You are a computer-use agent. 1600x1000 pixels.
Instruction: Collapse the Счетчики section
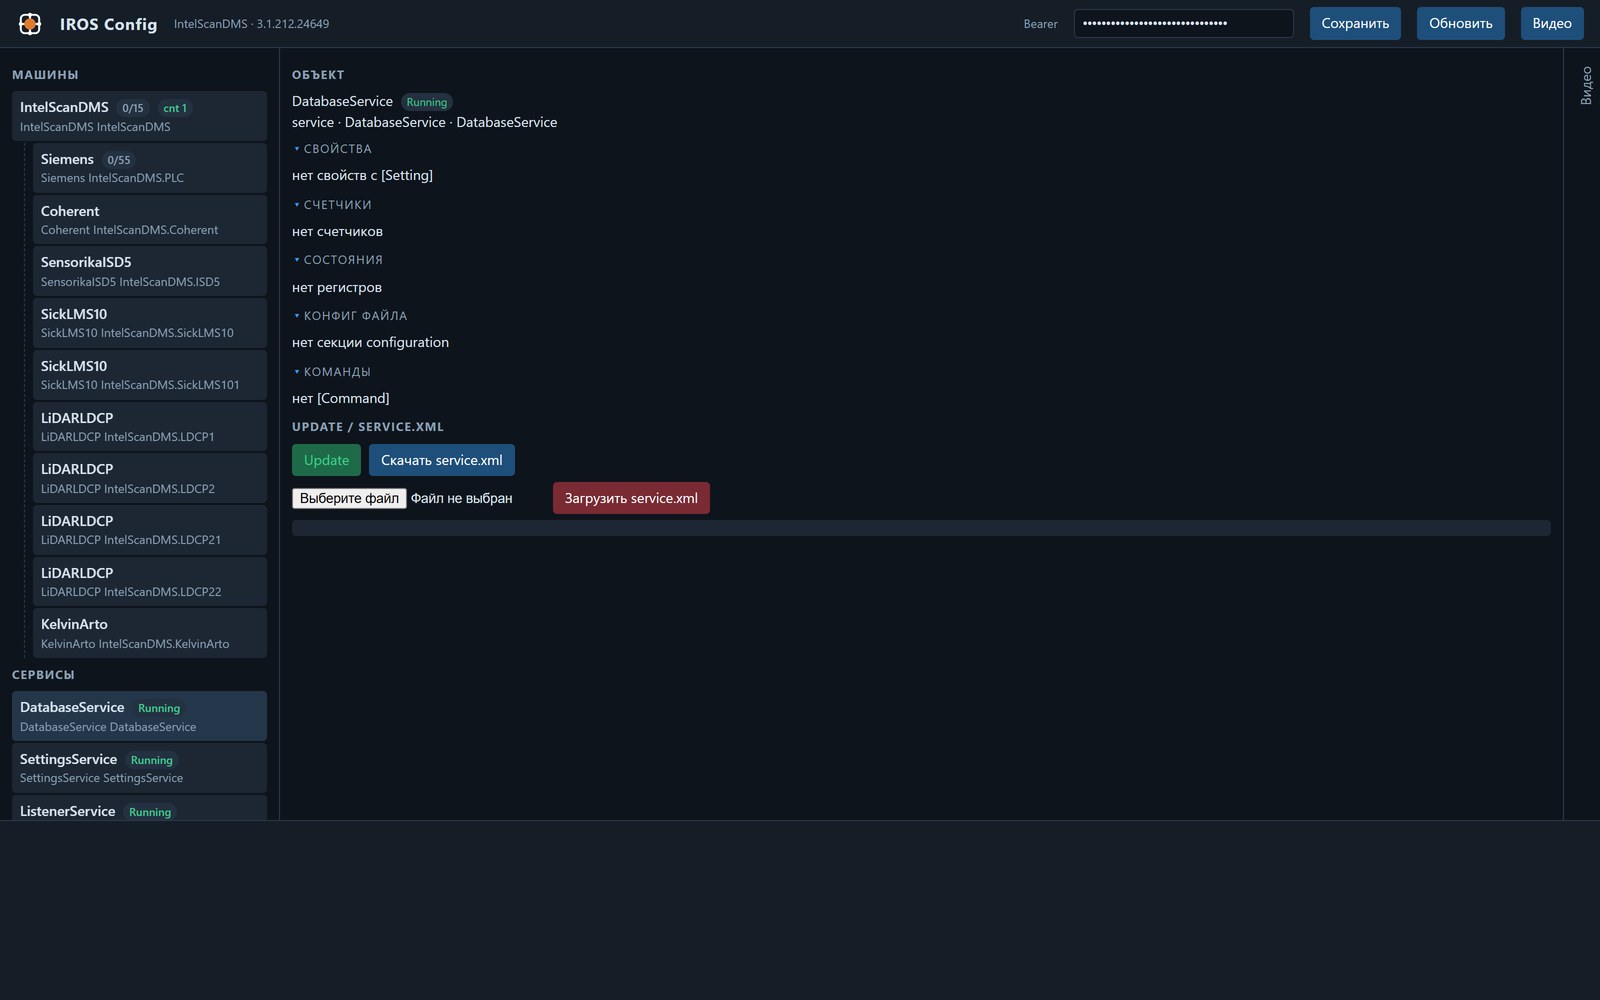[332, 205]
